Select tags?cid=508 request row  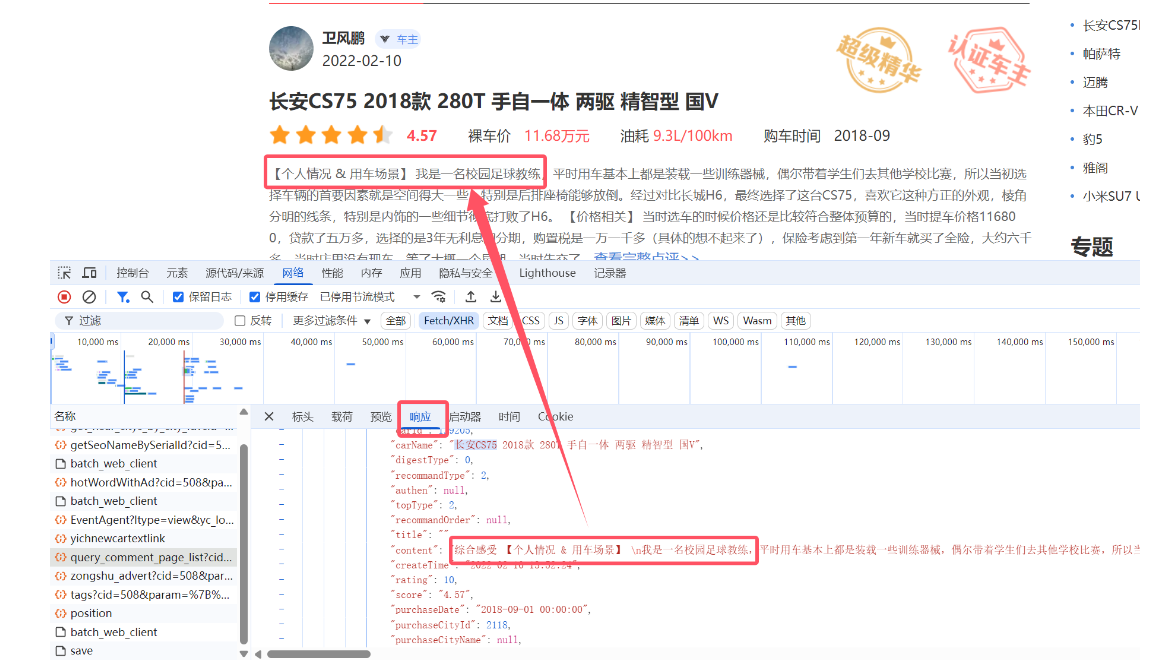(x=145, y=595)
